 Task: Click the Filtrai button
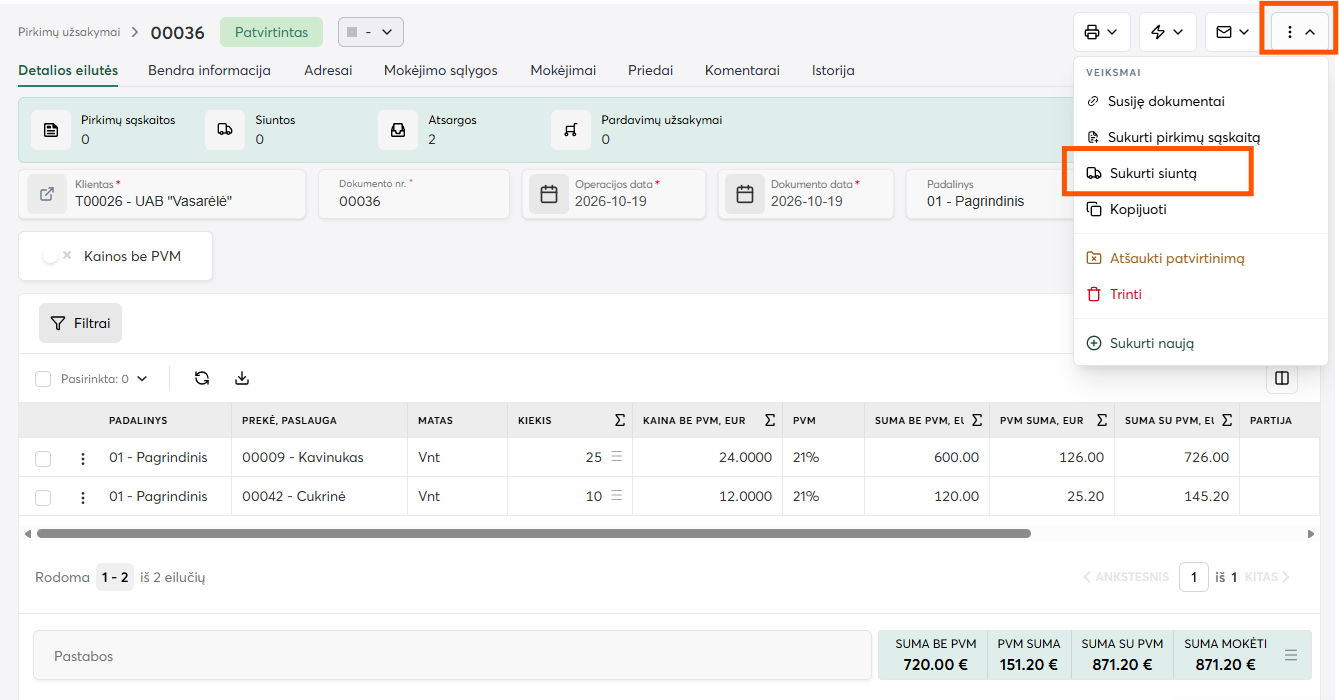[x=80, y=323]
